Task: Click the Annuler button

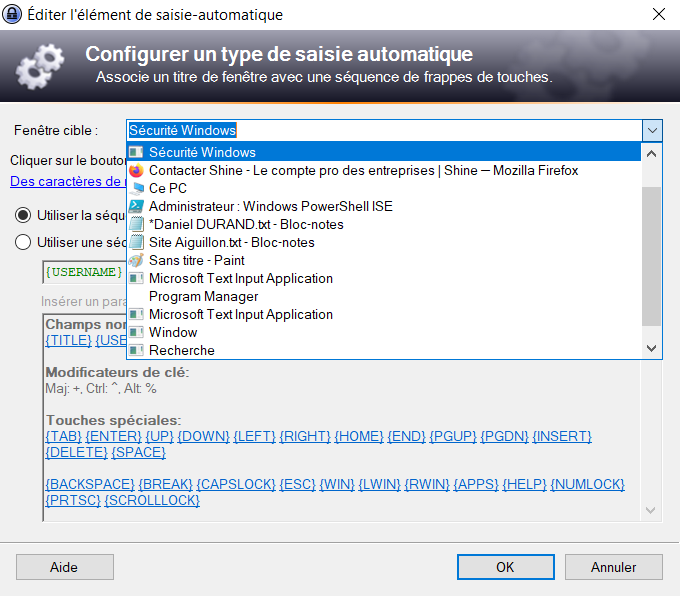Action: click(613, 567)
